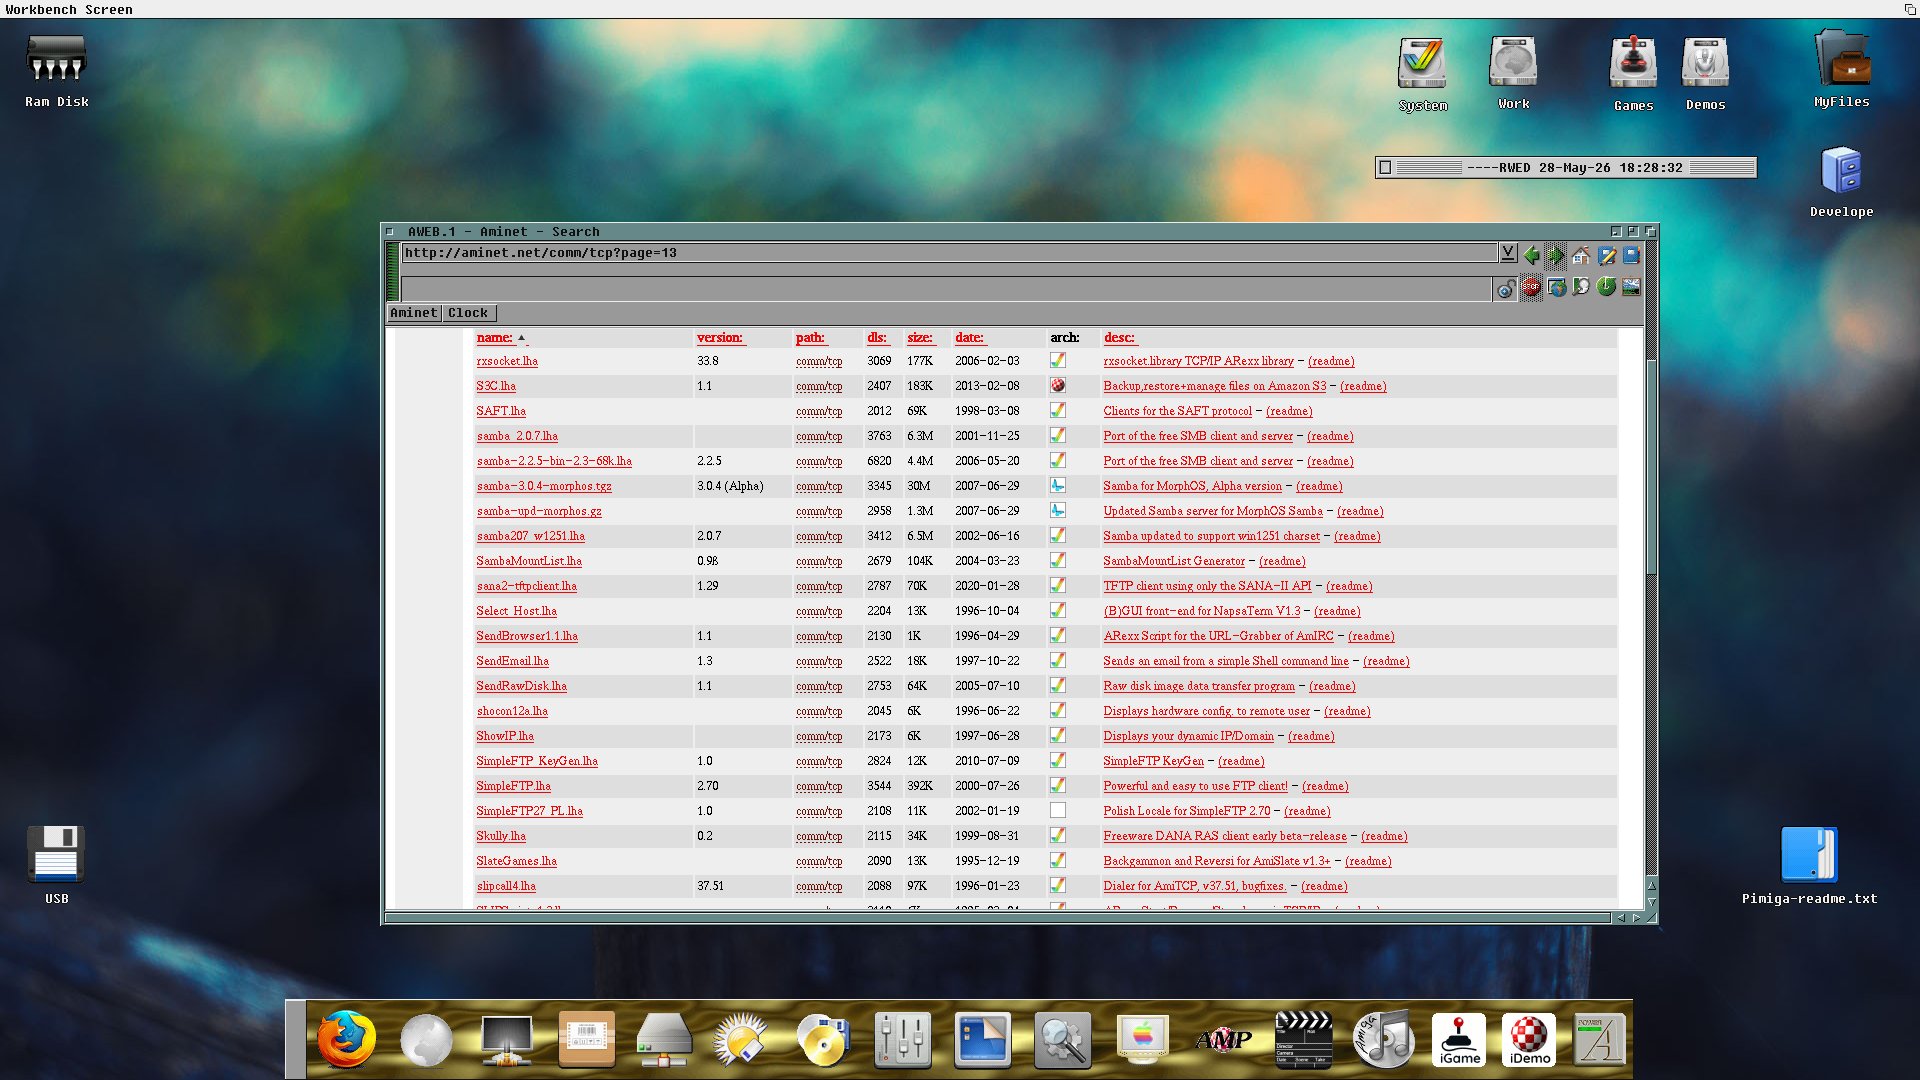Click the Aminet user button
The width and height of the screenshot is (1920, 1080).
click(414, 313)
